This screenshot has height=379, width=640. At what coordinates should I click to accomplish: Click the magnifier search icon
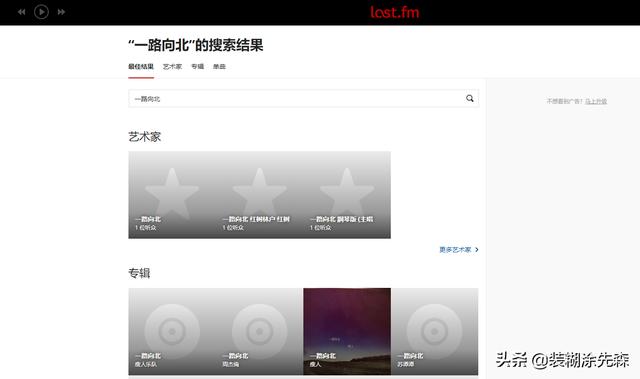click(470, 98)
